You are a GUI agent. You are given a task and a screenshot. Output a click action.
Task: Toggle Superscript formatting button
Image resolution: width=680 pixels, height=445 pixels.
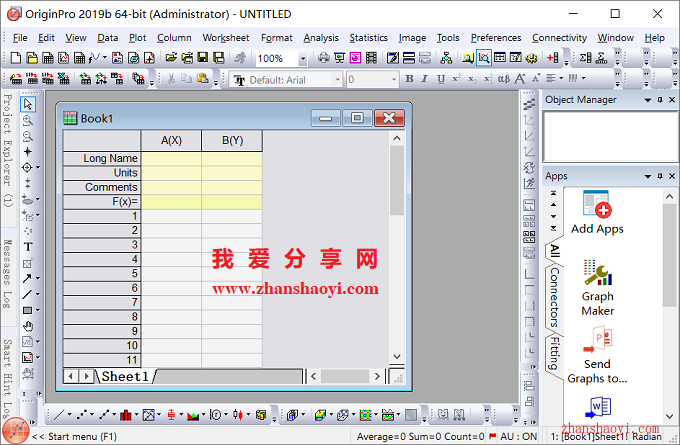coord(456,79)
